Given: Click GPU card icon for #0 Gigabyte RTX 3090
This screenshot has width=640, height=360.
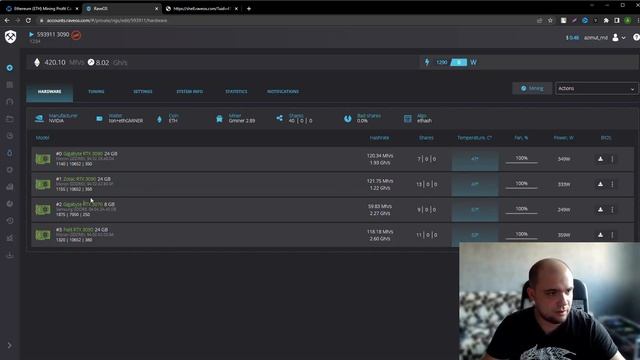Looking at the screenshot, I should click(x=43, y=159).
